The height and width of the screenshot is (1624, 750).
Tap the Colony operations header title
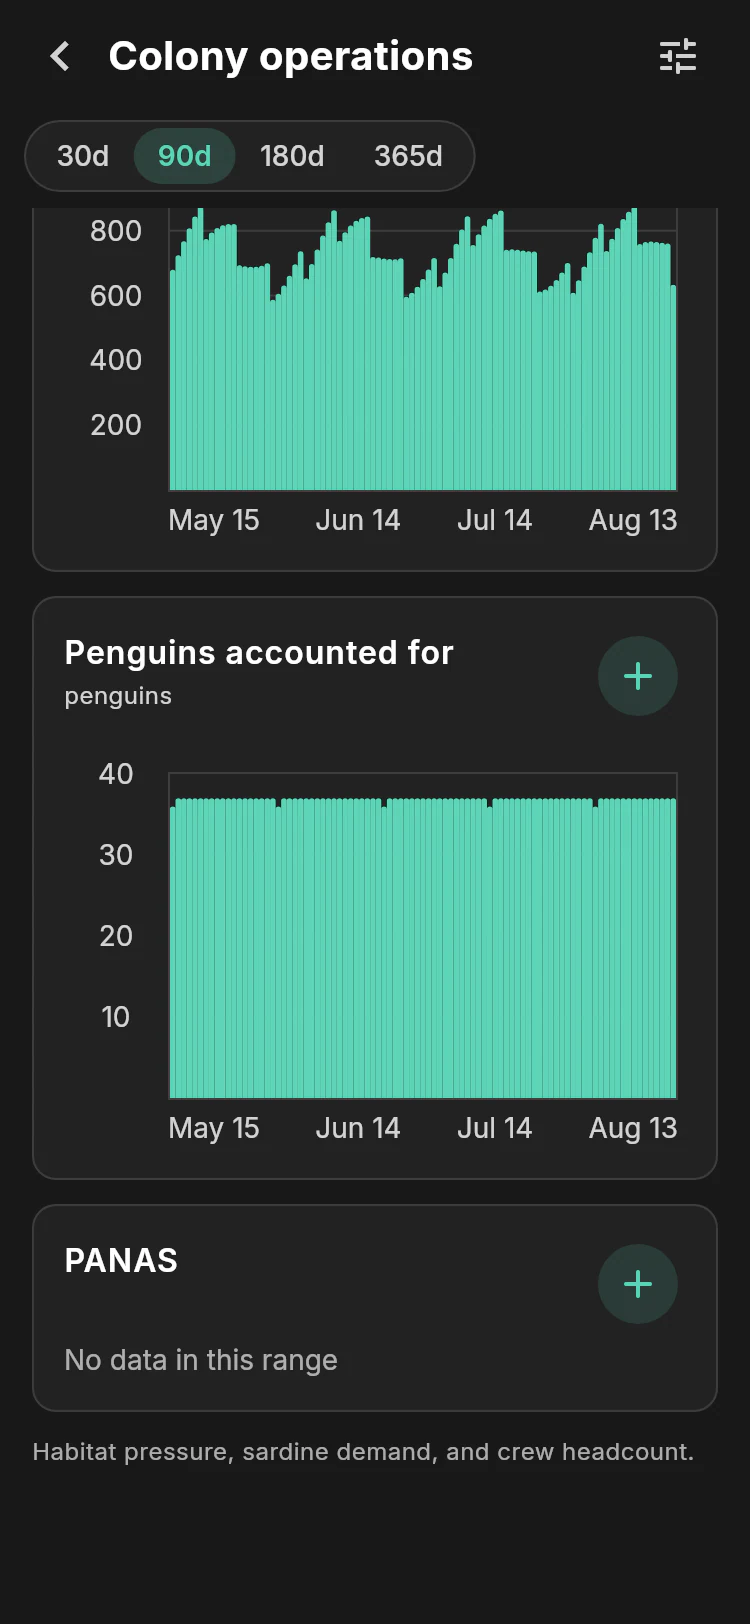[x=291, y=57]
